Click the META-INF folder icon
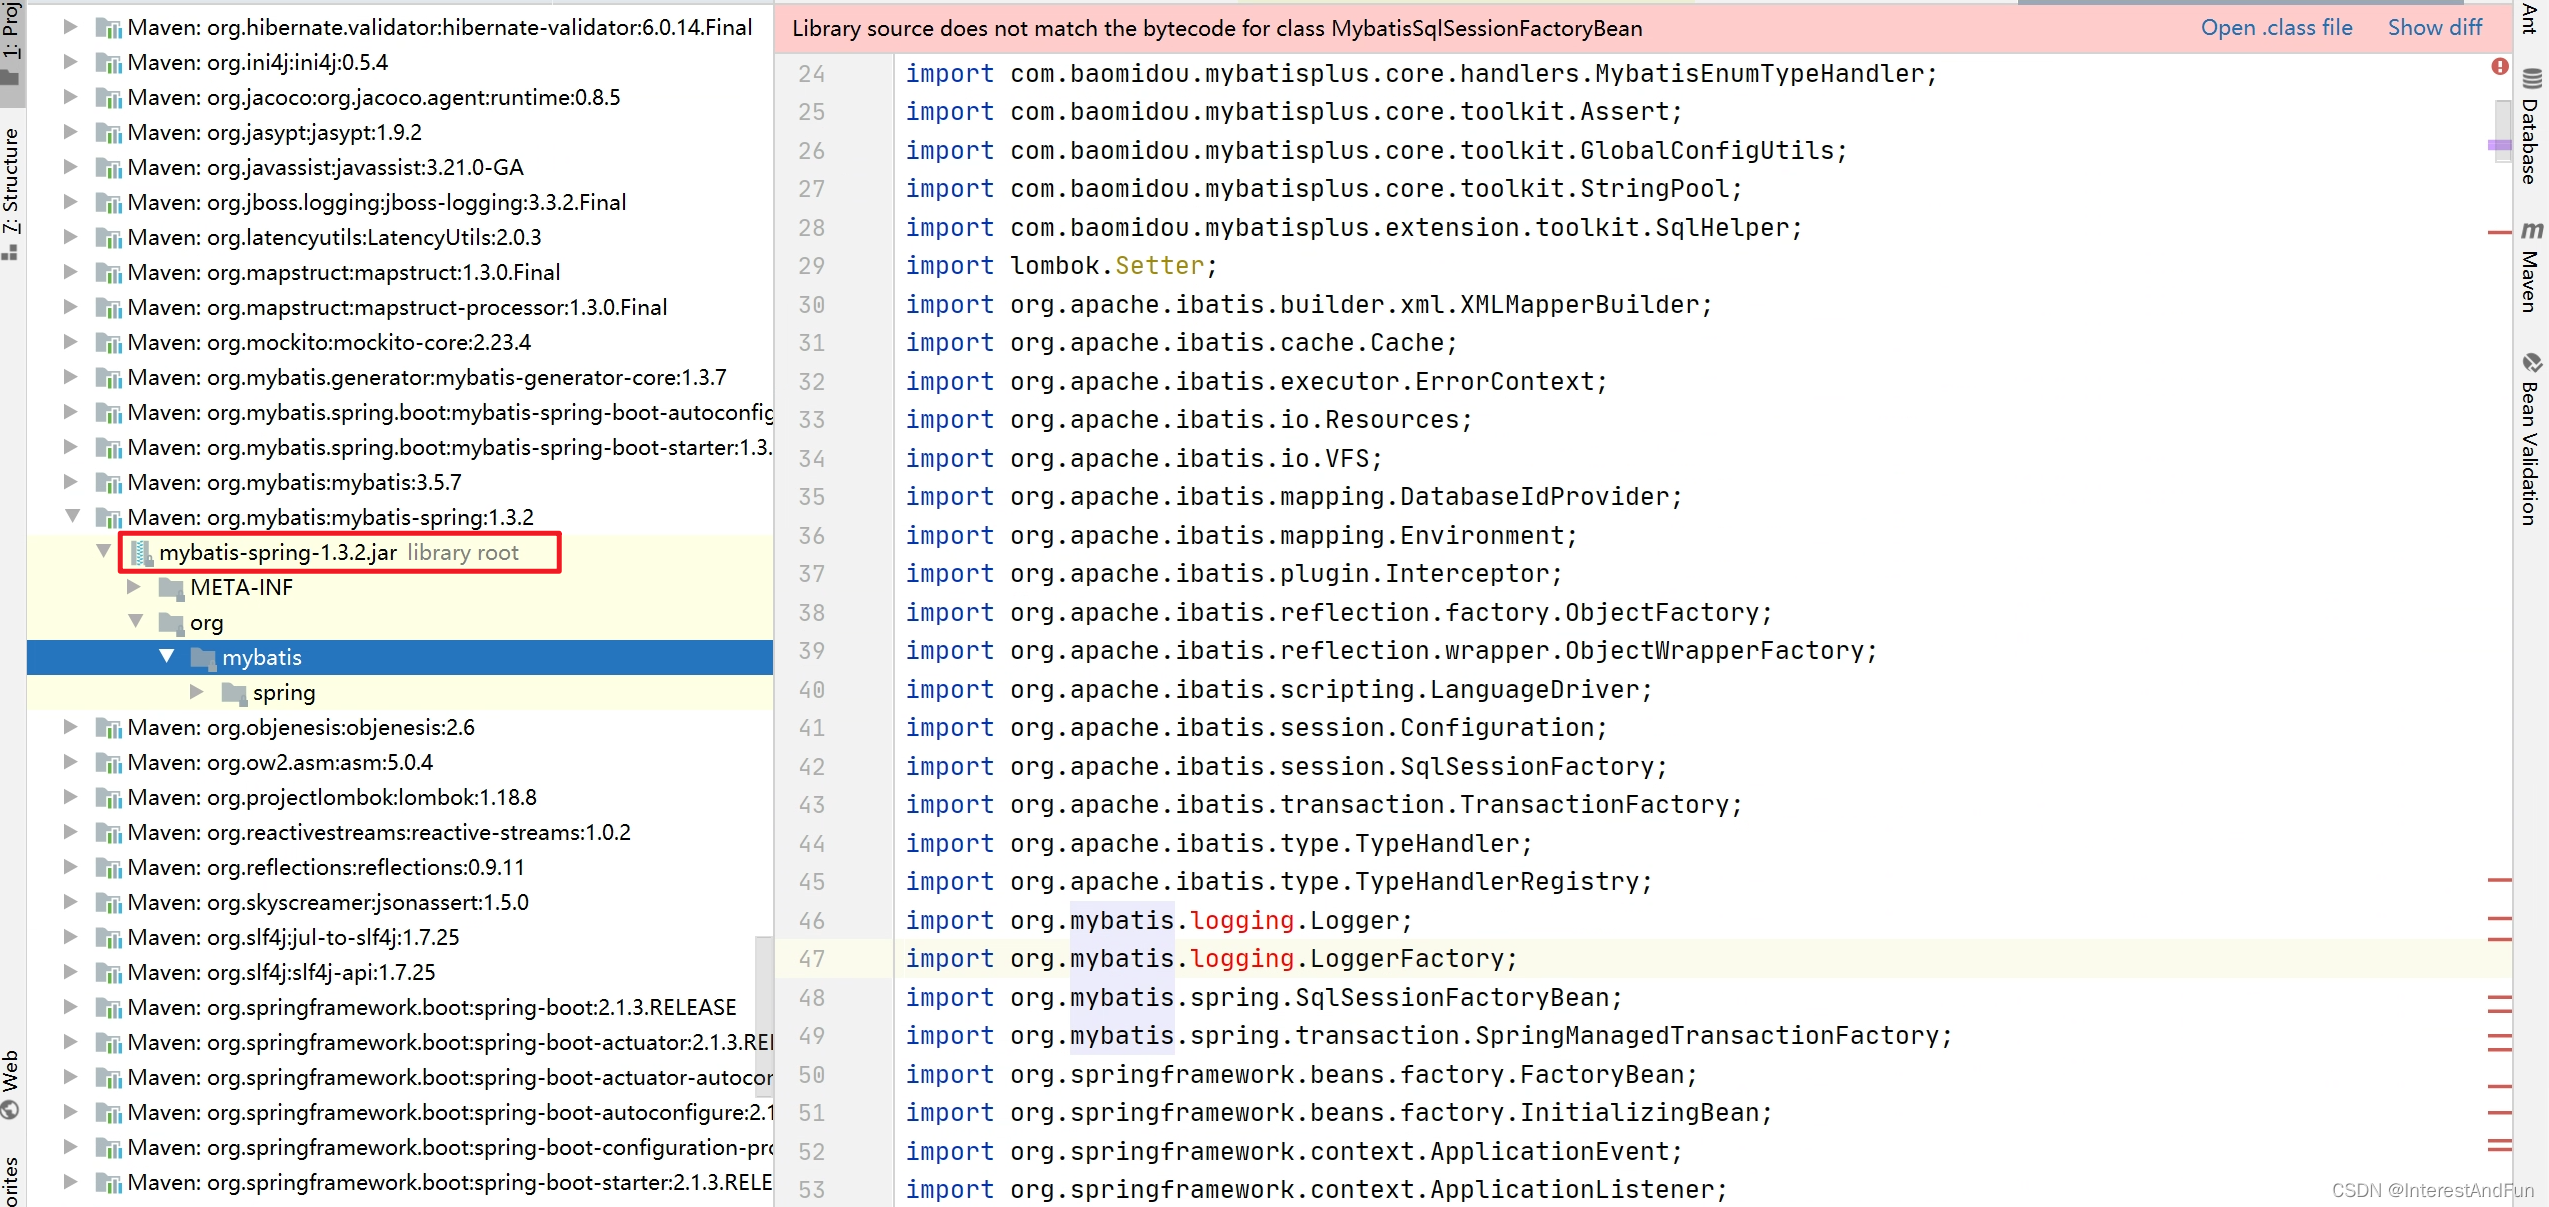 pos(172,587)
